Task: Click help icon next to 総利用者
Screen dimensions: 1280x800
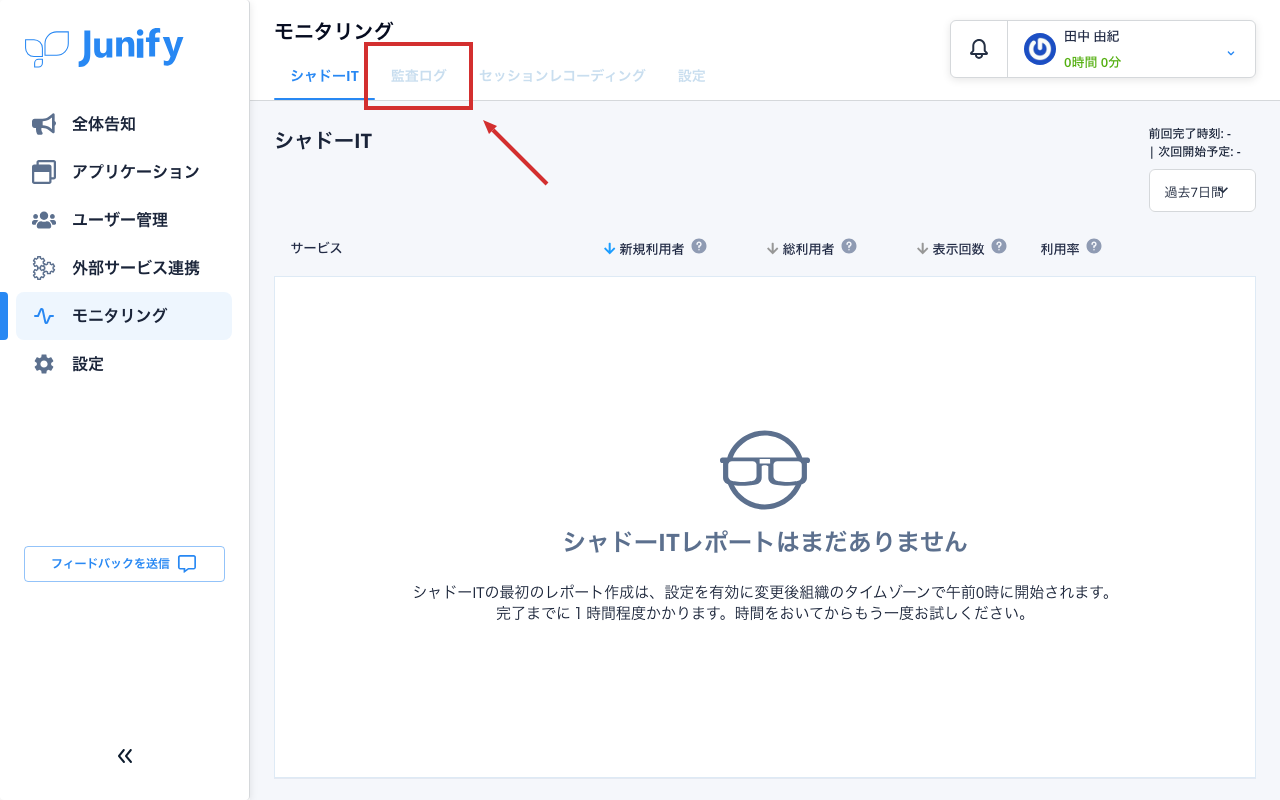Action: tap(849, 246)
